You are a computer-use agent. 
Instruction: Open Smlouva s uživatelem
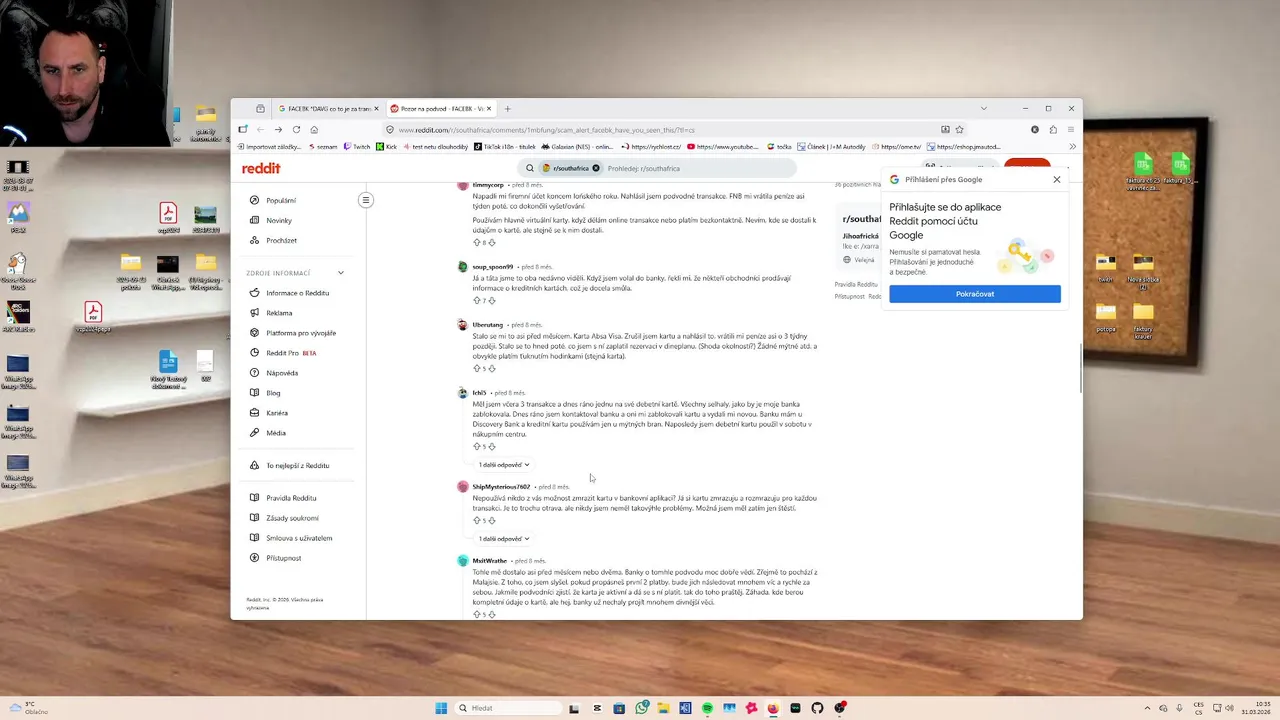pos(298,538)
